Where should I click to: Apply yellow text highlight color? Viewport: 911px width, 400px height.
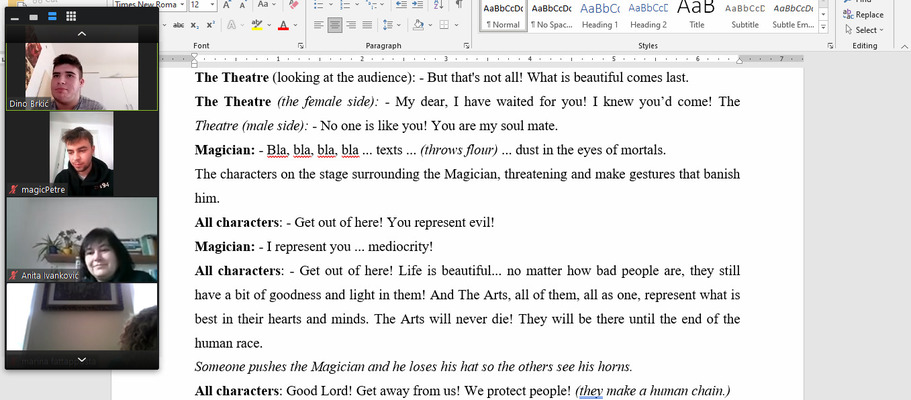[x=256, y=25]
